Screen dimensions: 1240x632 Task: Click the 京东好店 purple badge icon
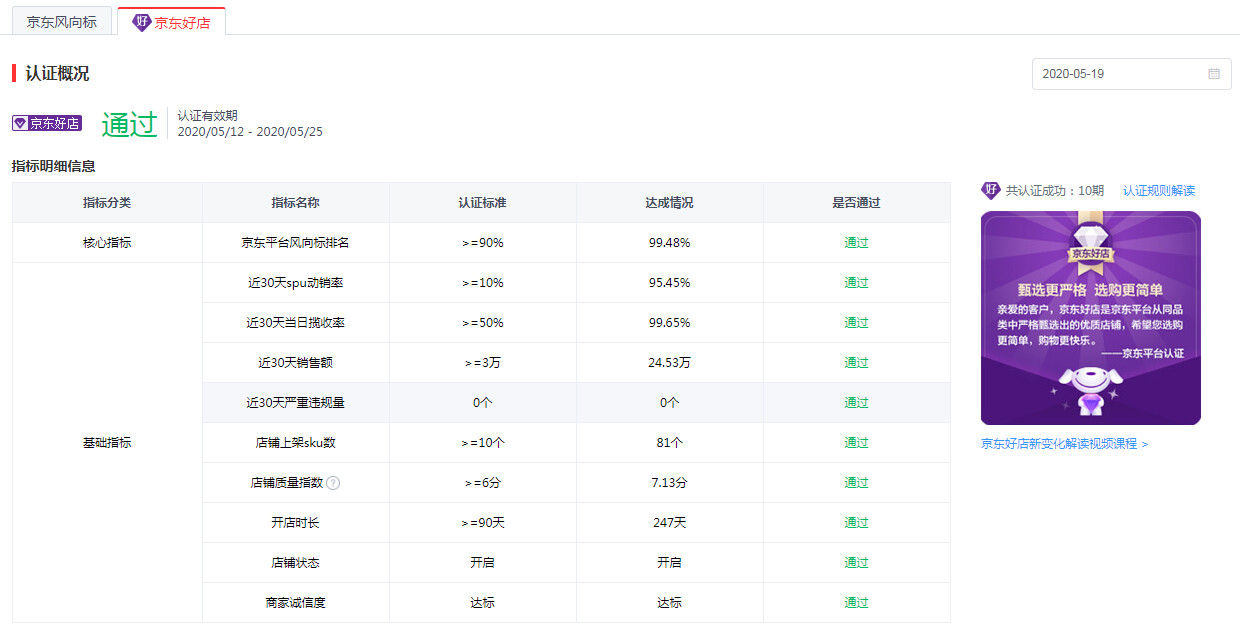[46, 124]
